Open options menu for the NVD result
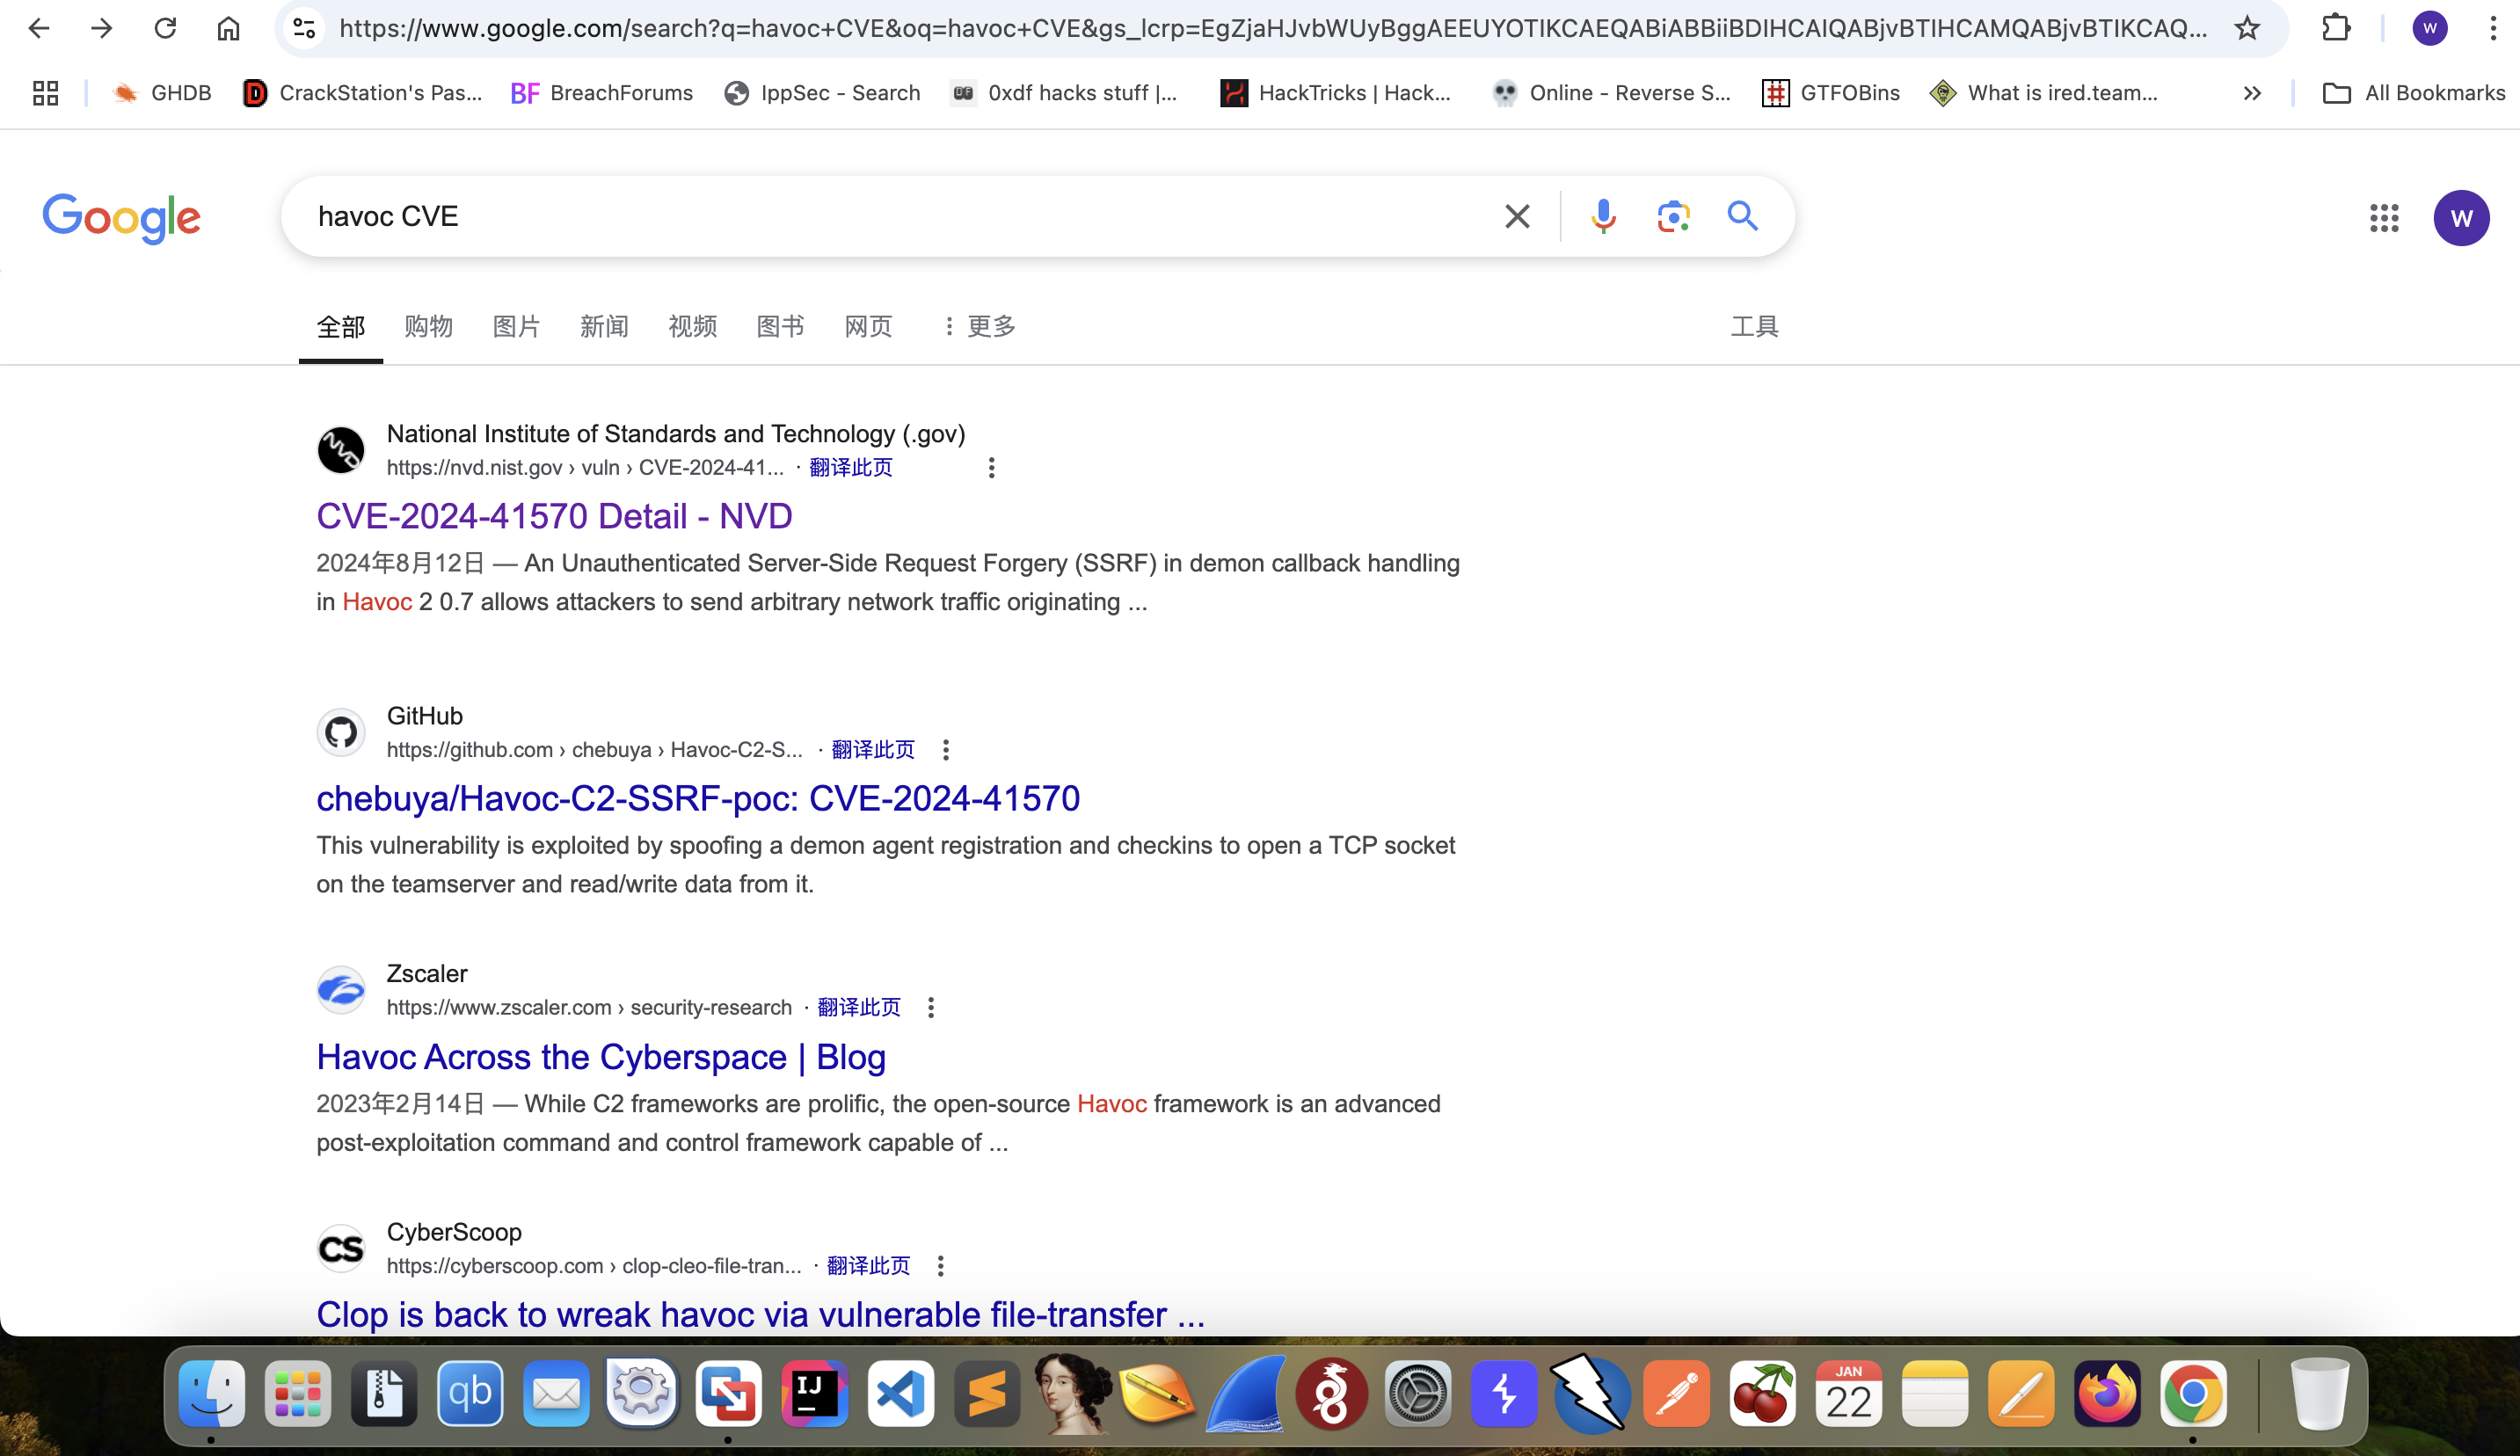Image resolution: width=2520 pixels, height=1456 pixels. pyautogui.click(x=991, y=468)
